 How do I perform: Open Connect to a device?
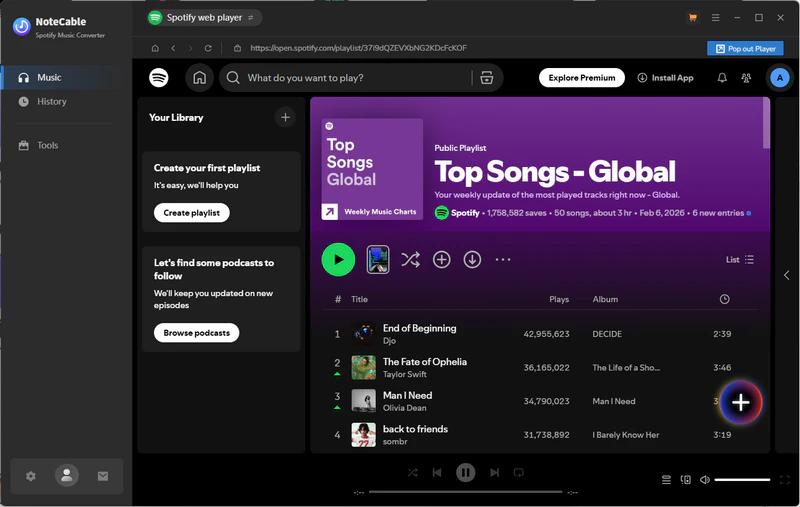point(686,480)
